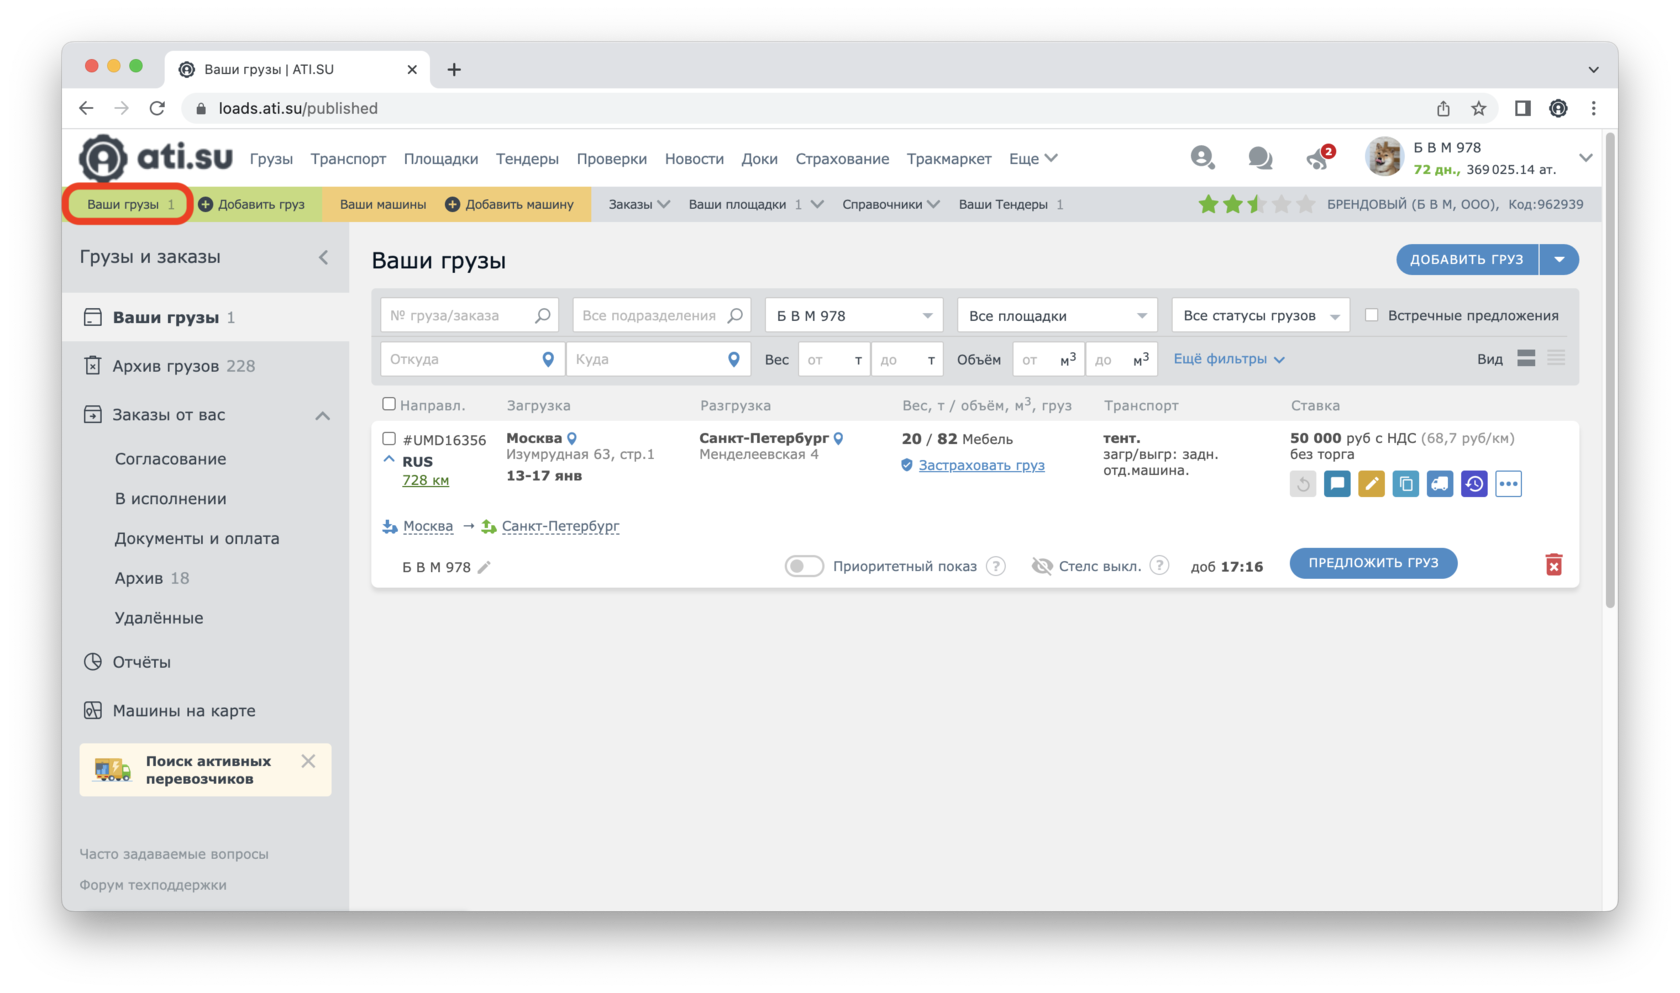The height and width of the screenshot is (993, 1680).
Task: Open the Б В М 978 contact dropdown
Action: (x=853, y=315)
